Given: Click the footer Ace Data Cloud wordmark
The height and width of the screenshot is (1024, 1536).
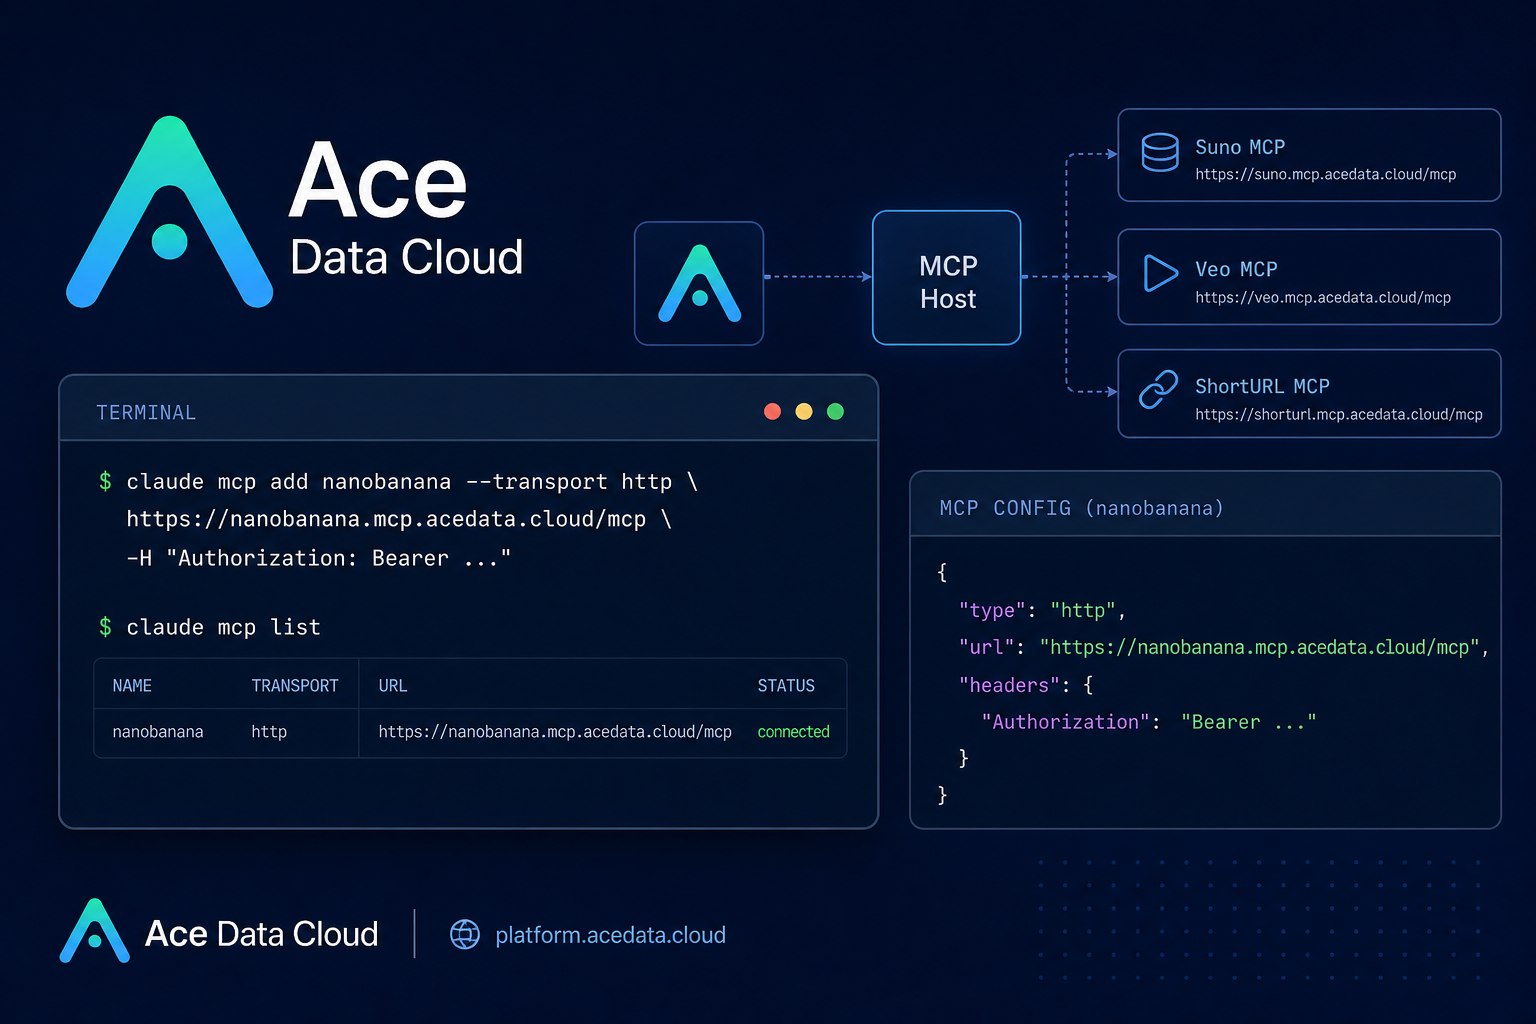Looking at the screenshot, I should 262,934.
